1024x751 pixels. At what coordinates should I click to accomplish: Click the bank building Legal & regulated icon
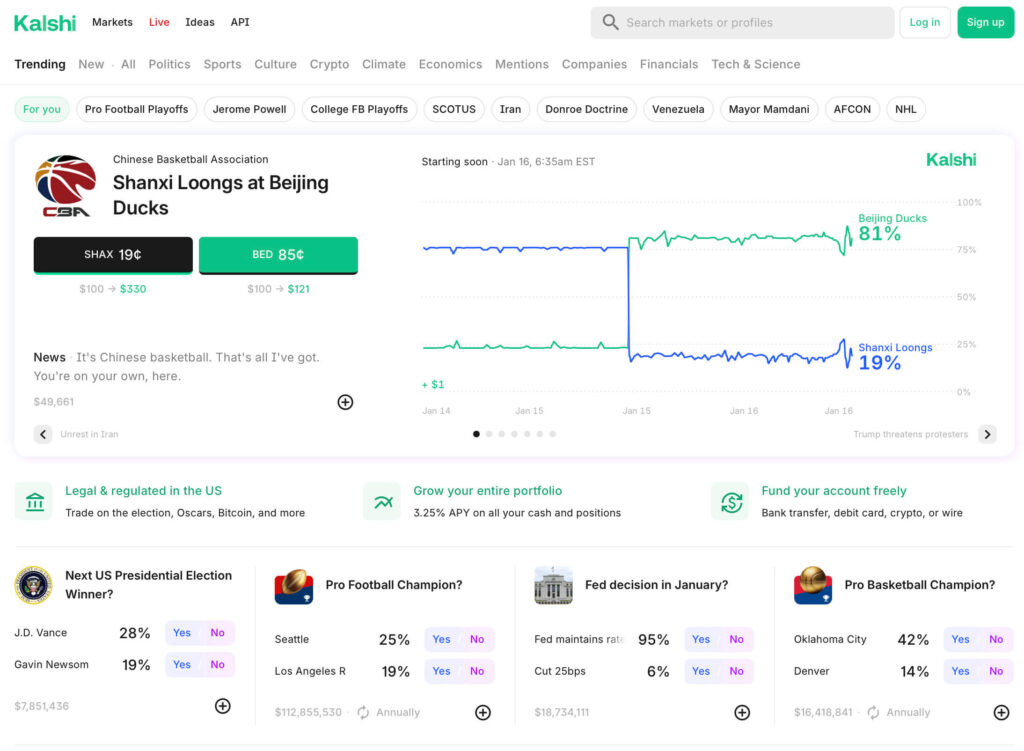pyautogui.click(x=35, y=502)
